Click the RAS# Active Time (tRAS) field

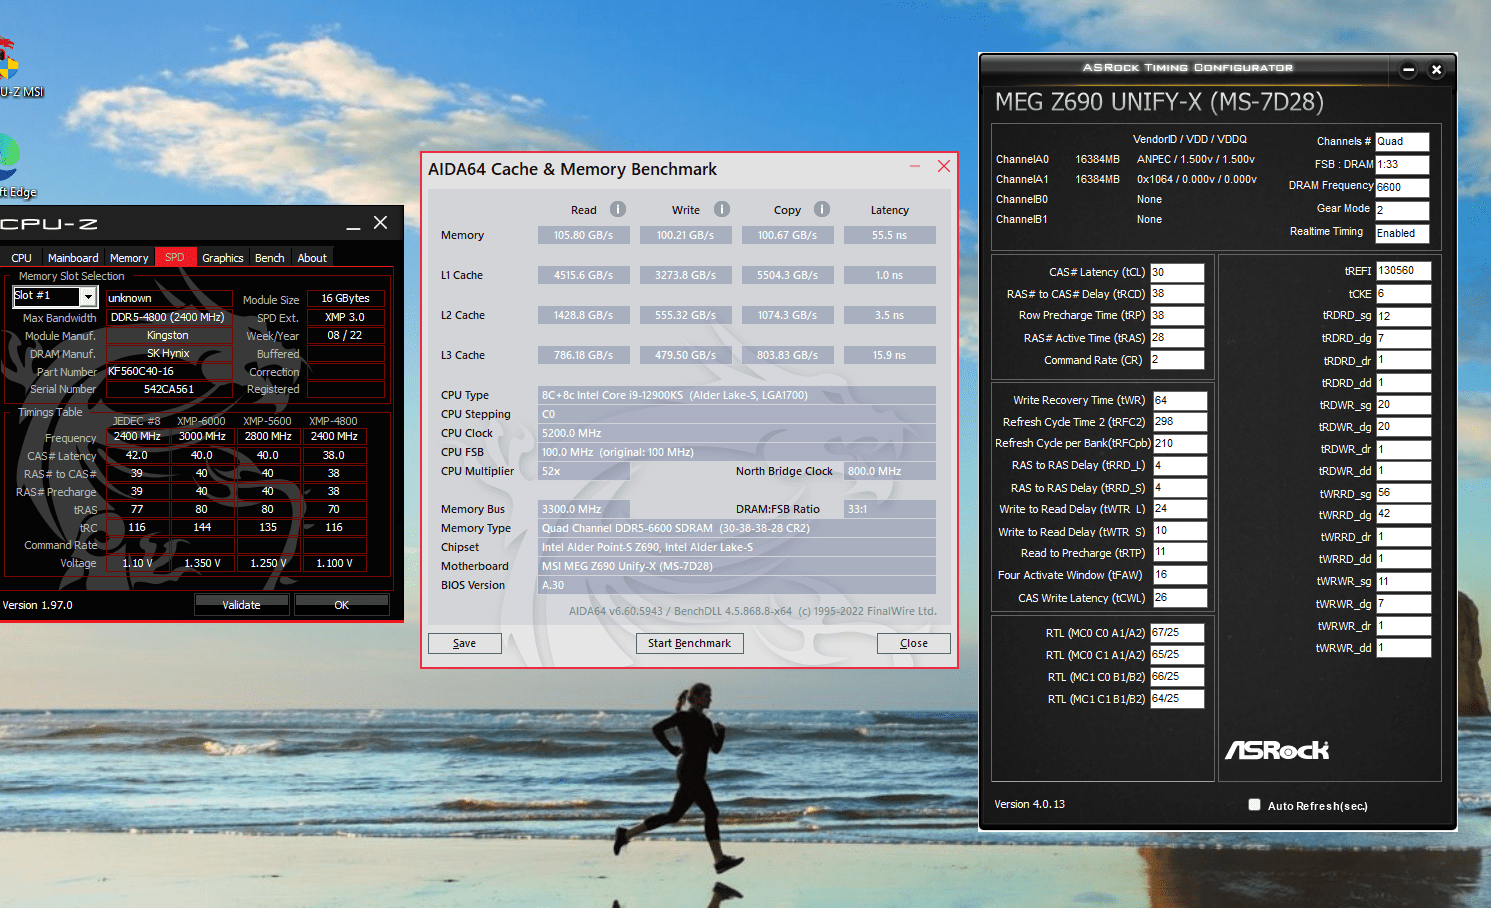1177,338
